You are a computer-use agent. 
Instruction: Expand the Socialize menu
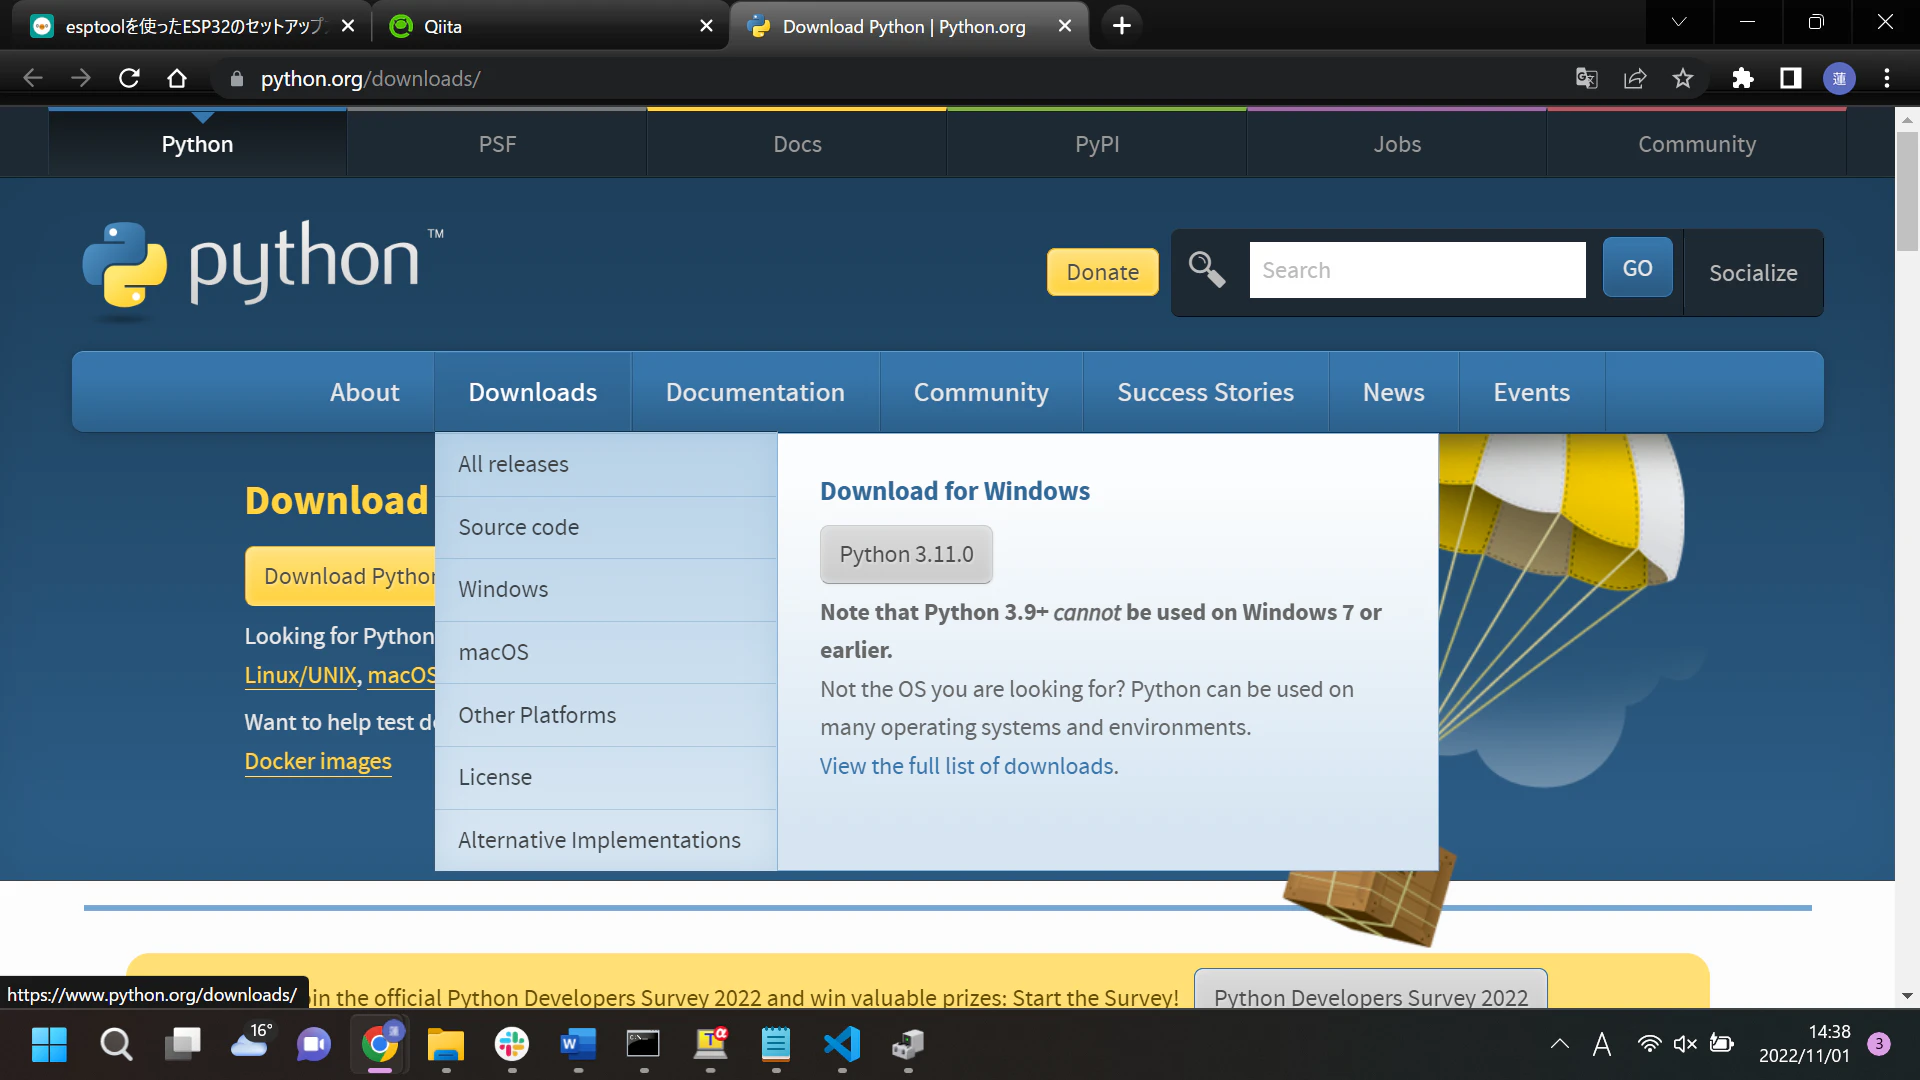coord(1753,273)
